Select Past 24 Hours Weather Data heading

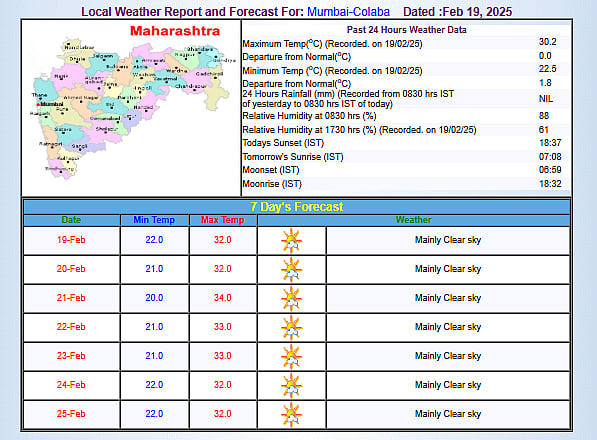click(407, 30)
